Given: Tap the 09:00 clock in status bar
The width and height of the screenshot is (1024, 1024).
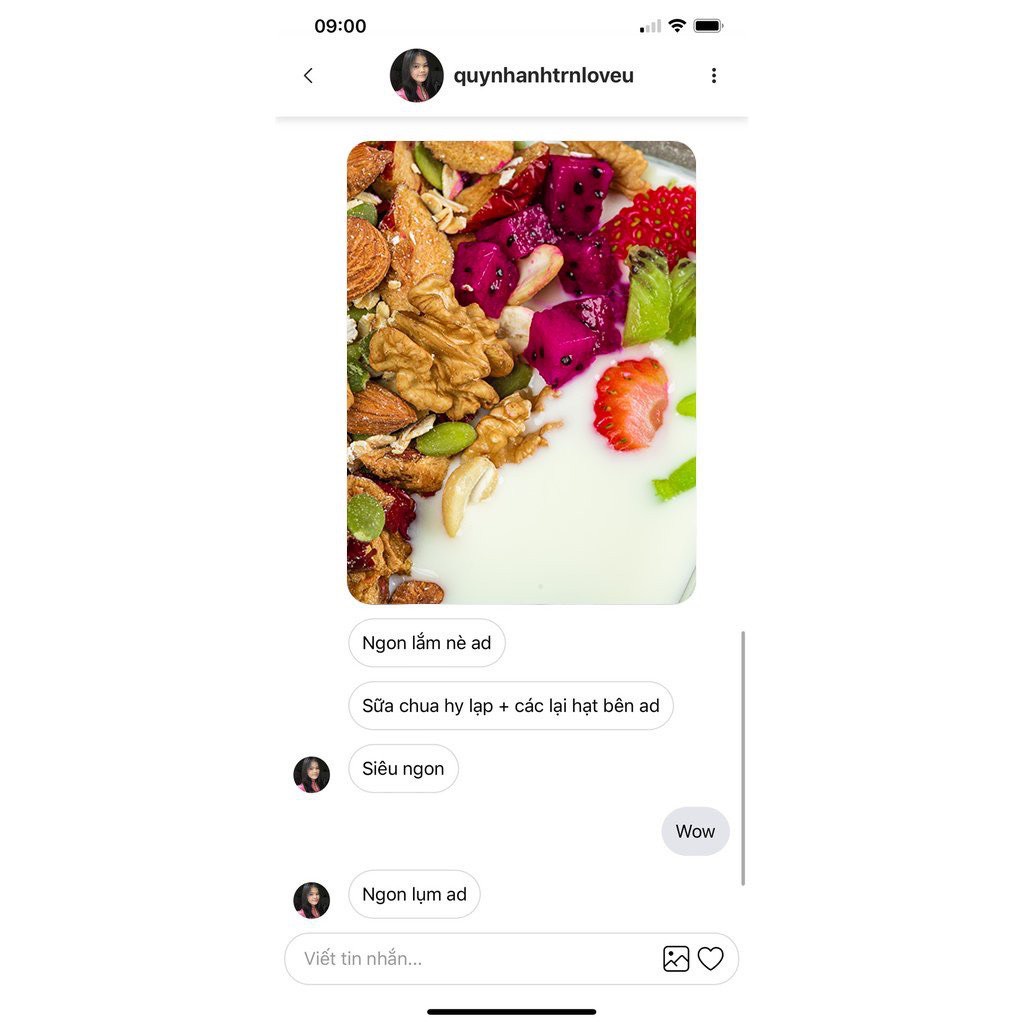Looking at the screenshot, I should pyautogui.click(x=340, y=26).
